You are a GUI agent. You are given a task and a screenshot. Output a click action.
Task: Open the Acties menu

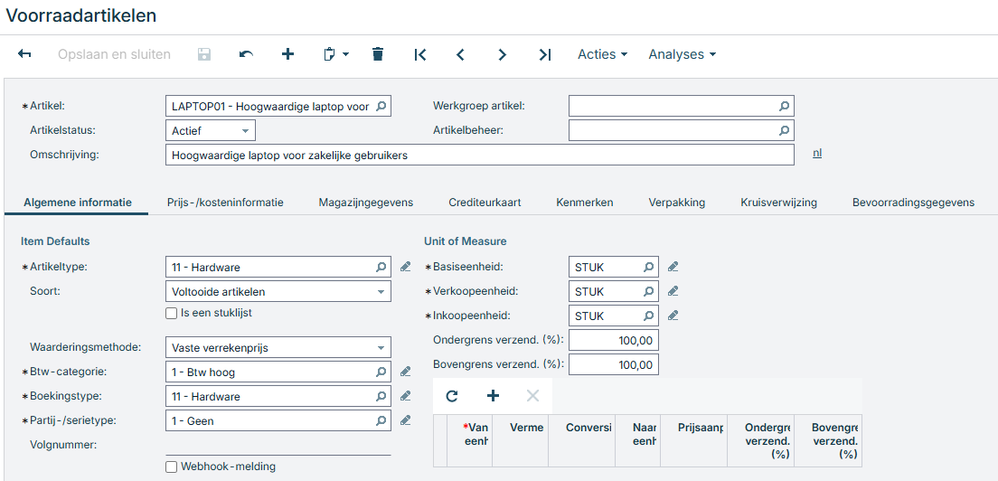pyautogui.click(x=602, y=54)
